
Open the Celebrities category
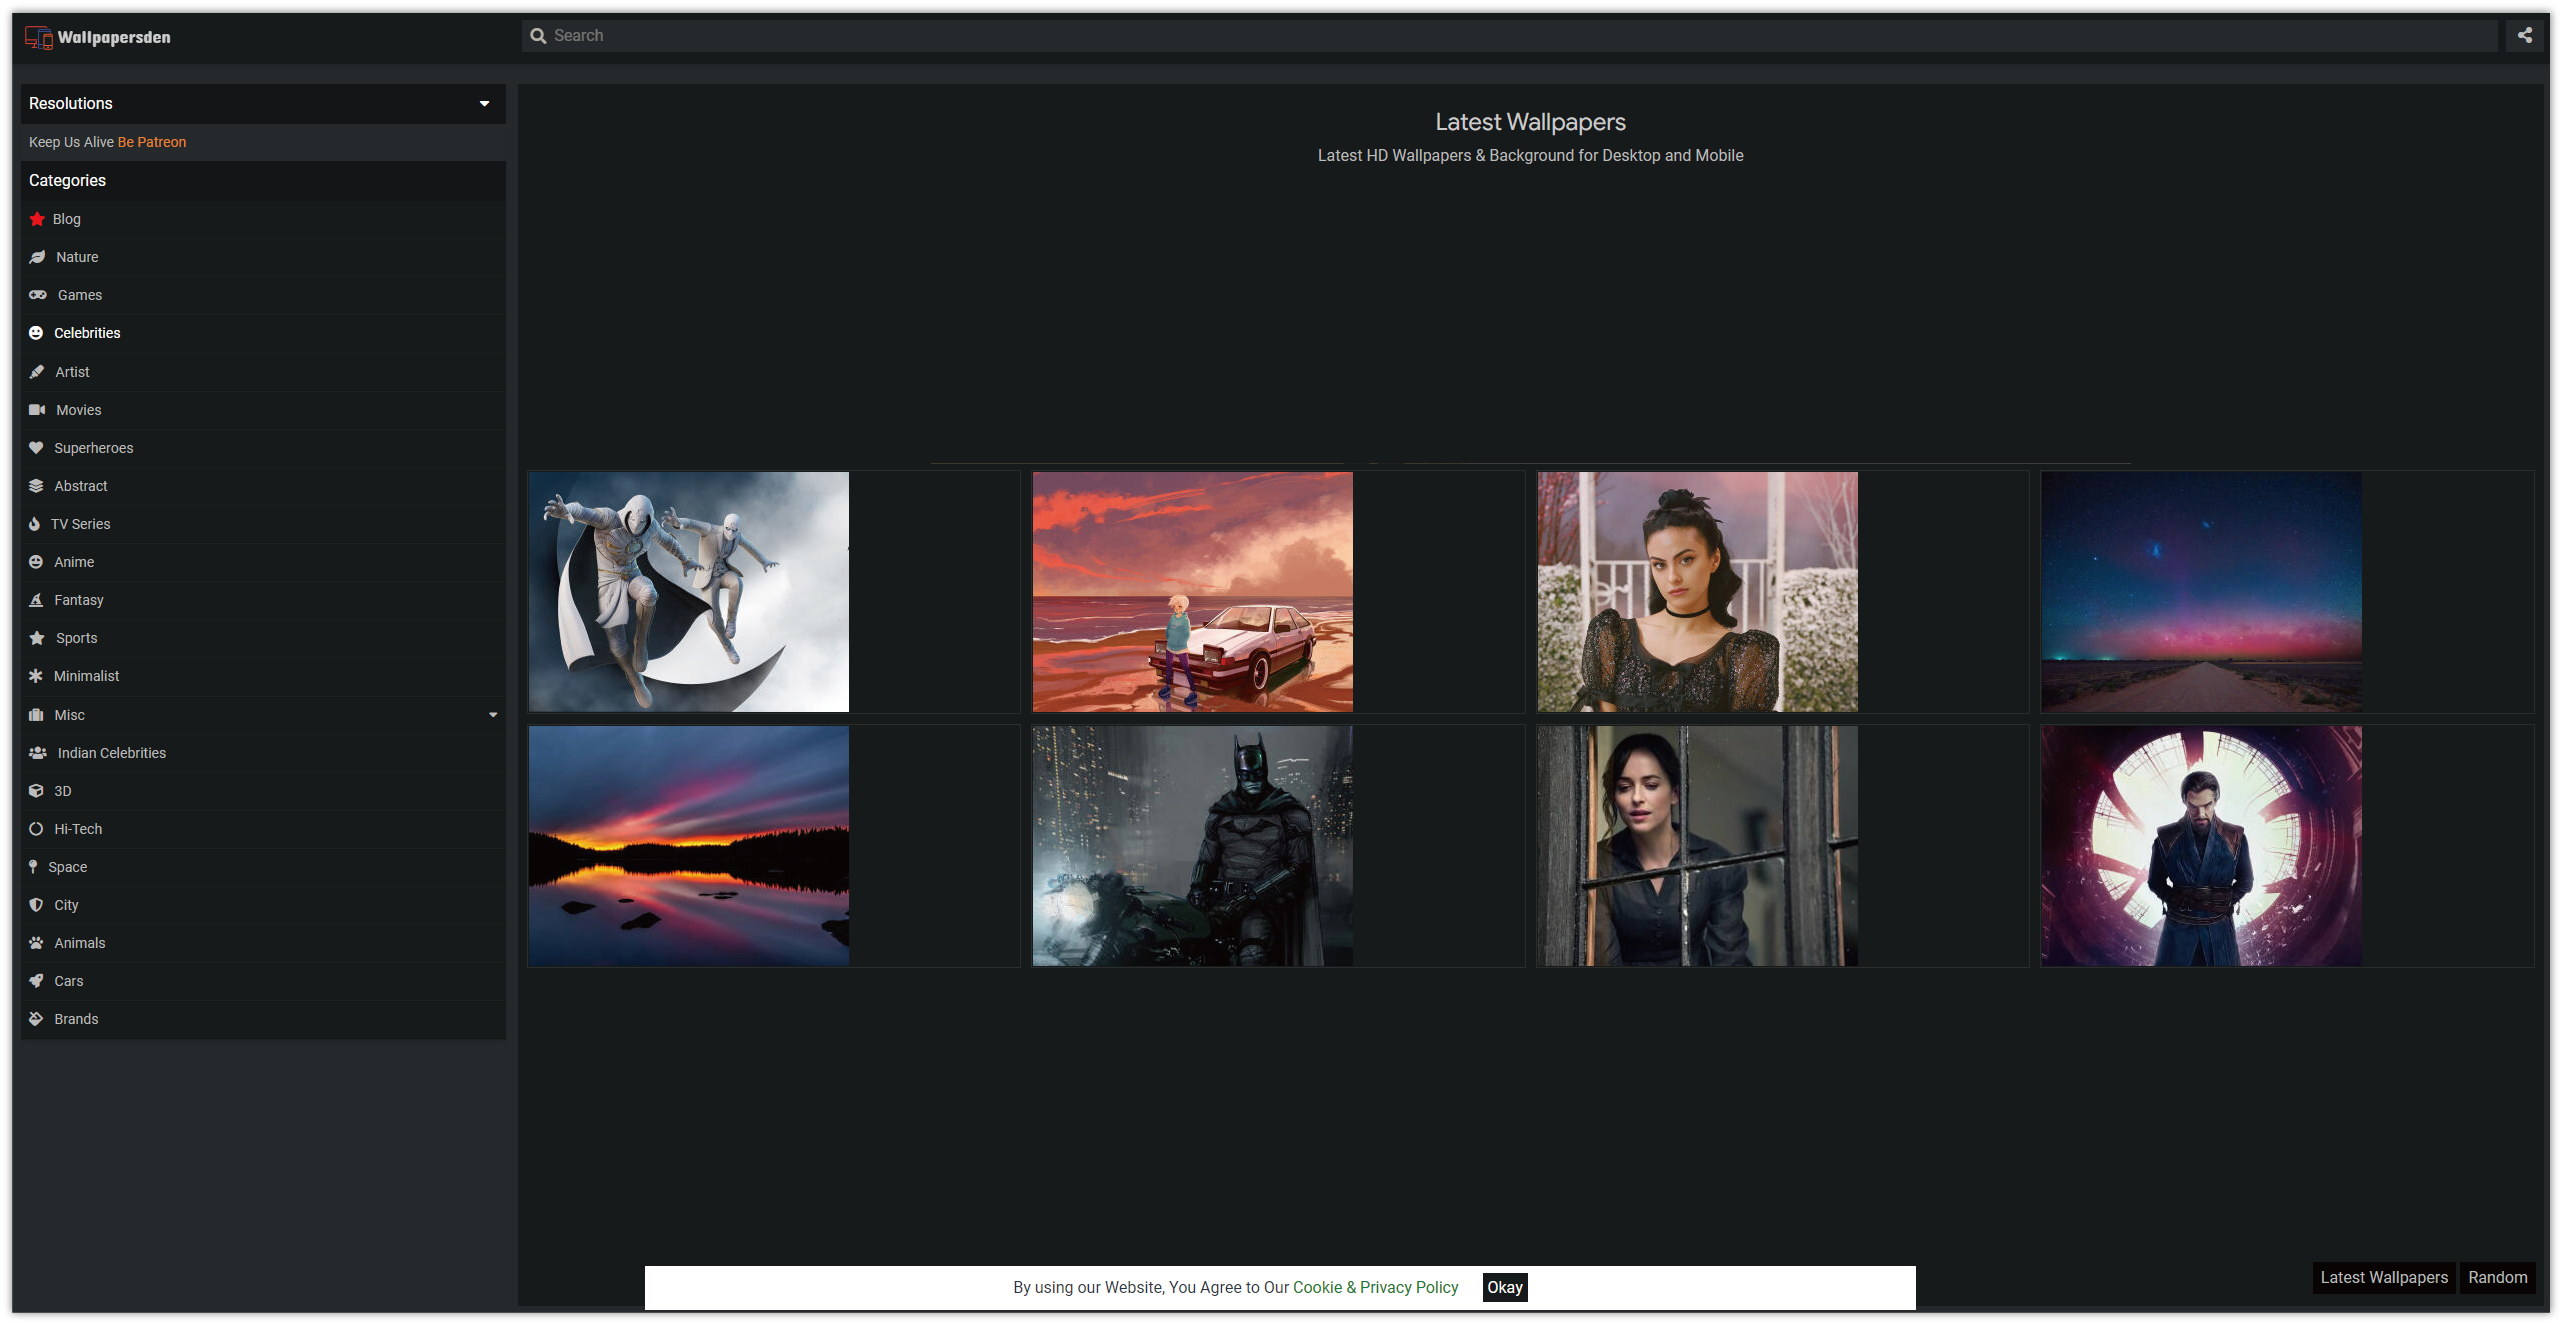[87, 333]
